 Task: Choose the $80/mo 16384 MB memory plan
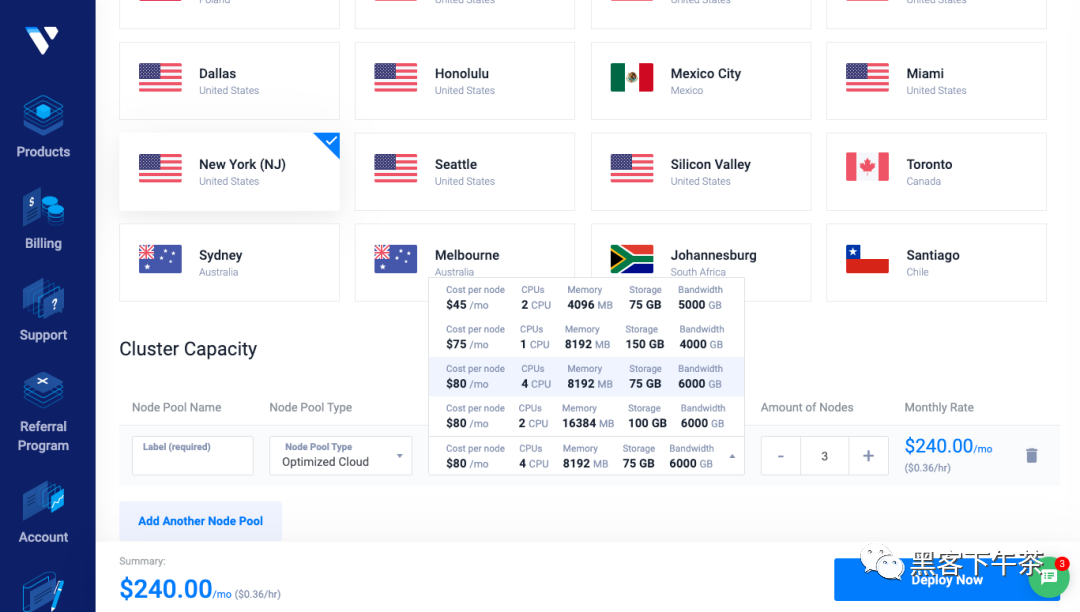586,416
